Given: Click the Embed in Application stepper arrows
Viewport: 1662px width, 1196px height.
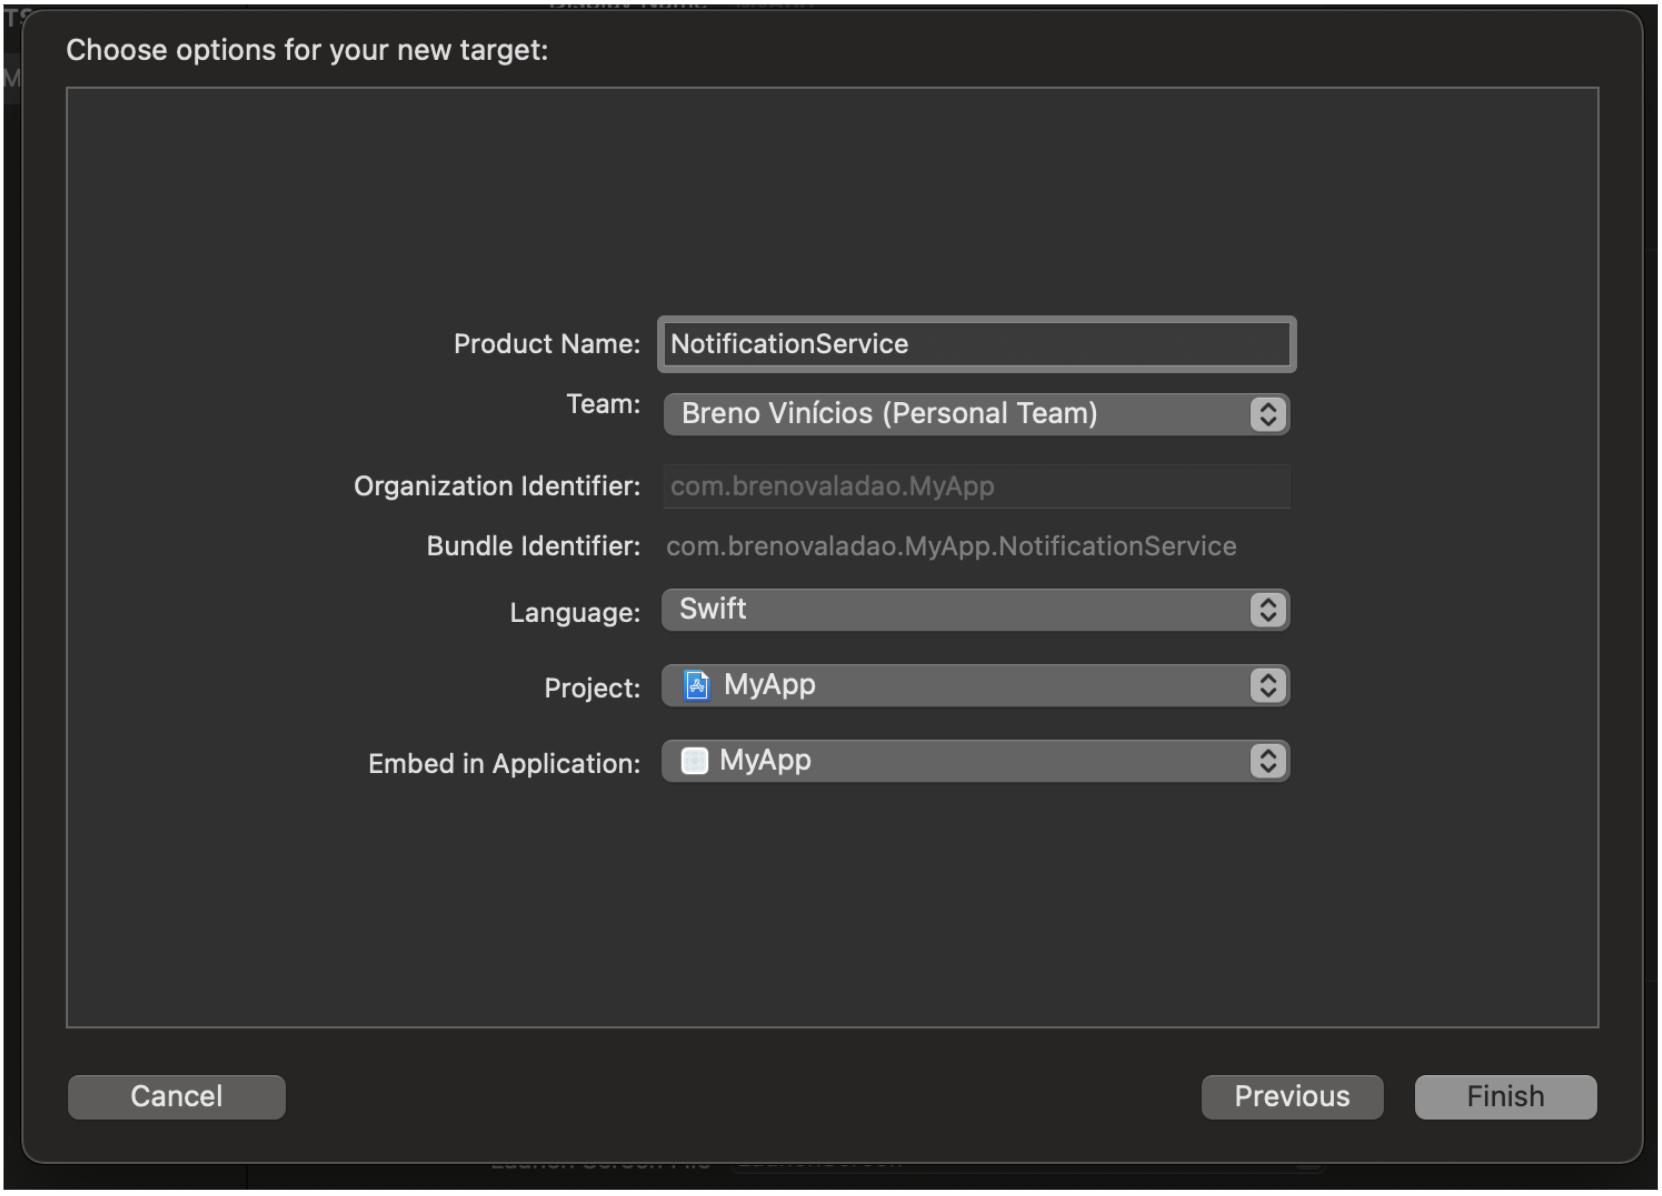Looking at the screenshot, I should click(x=1268, y=761).
